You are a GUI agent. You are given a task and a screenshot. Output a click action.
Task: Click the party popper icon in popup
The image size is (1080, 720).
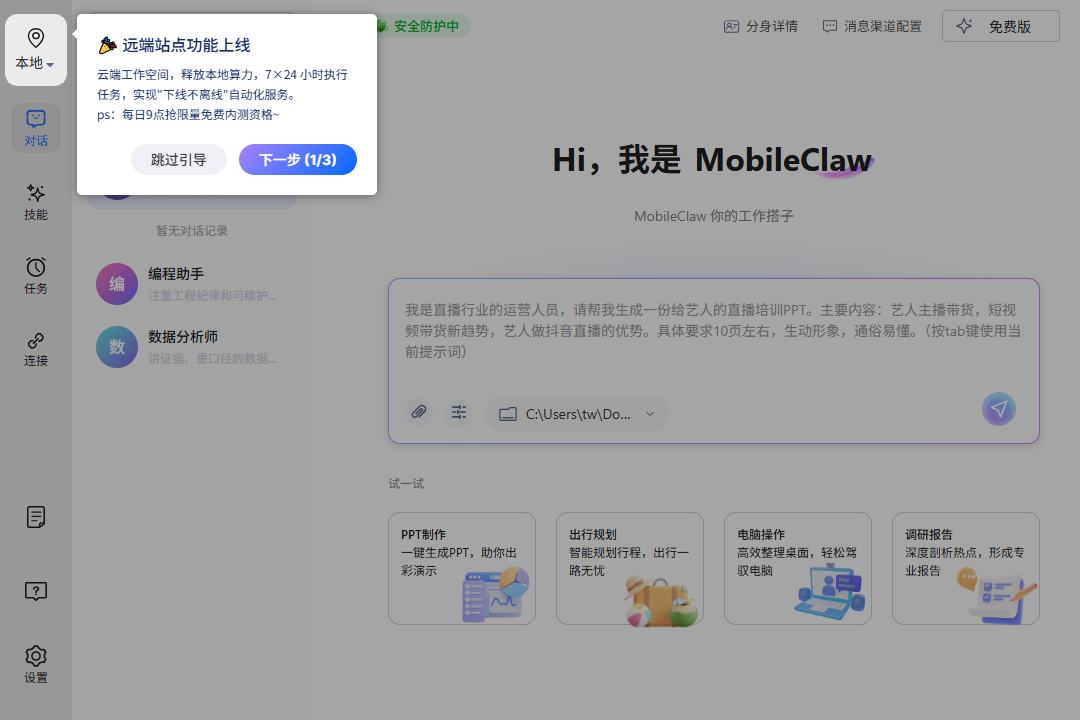(x=107, y=45)
